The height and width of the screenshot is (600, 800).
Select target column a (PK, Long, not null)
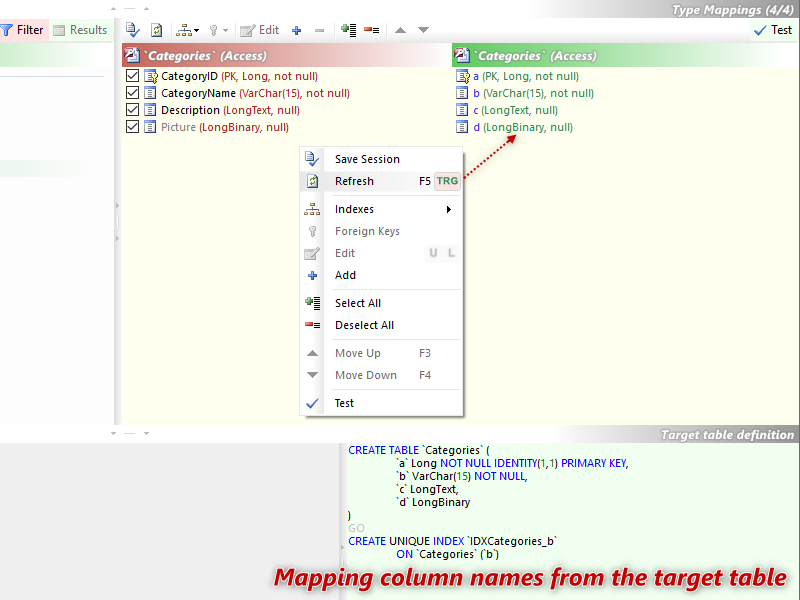point(526,76)
